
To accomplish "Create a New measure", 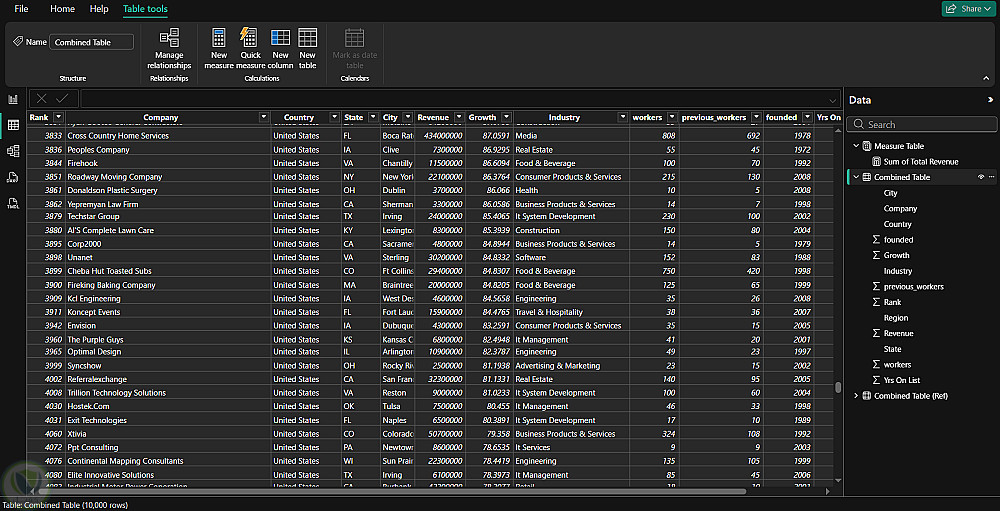I will point(219,47).
